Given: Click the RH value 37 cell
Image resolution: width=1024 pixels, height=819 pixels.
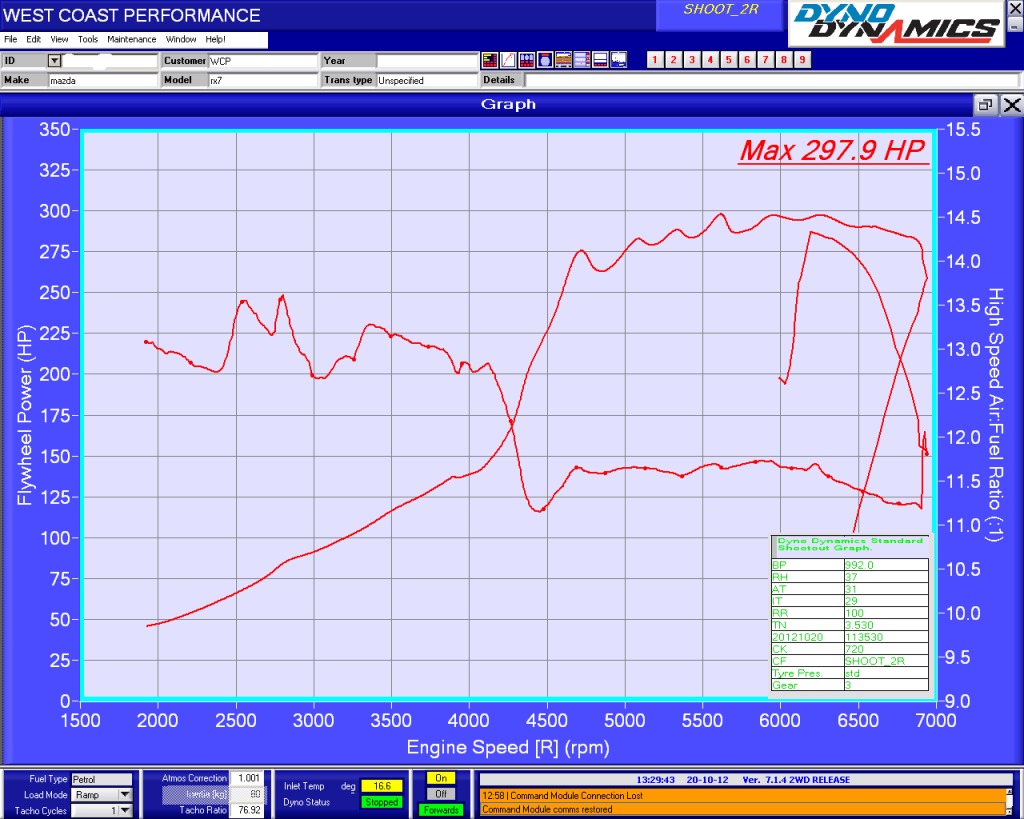Looking at the screenshot, I should tap(886, 577).
